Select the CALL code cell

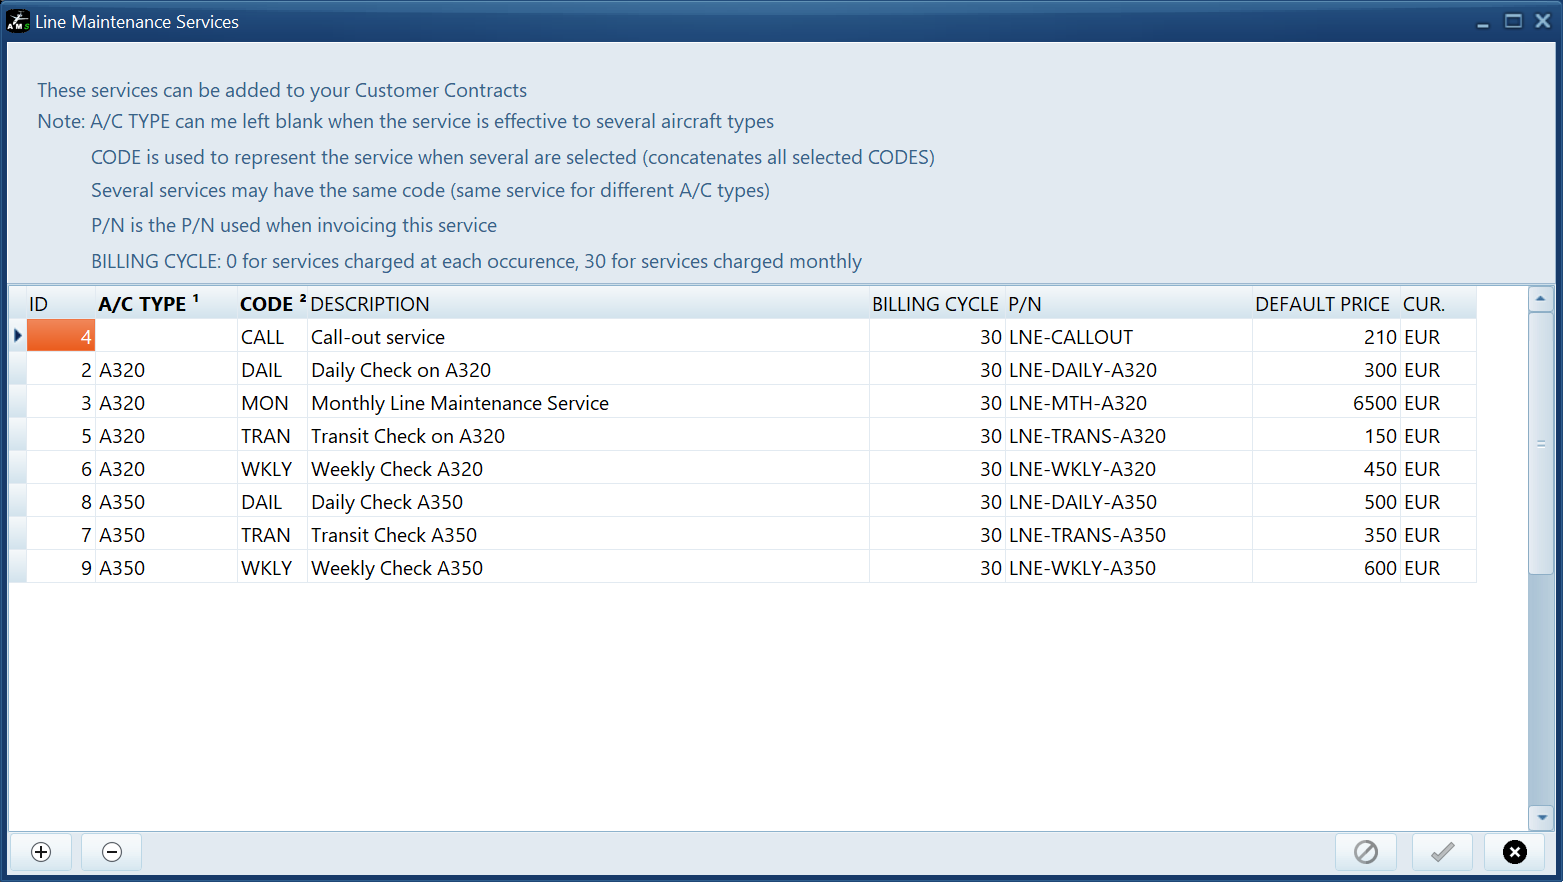[x=271, y=337]
